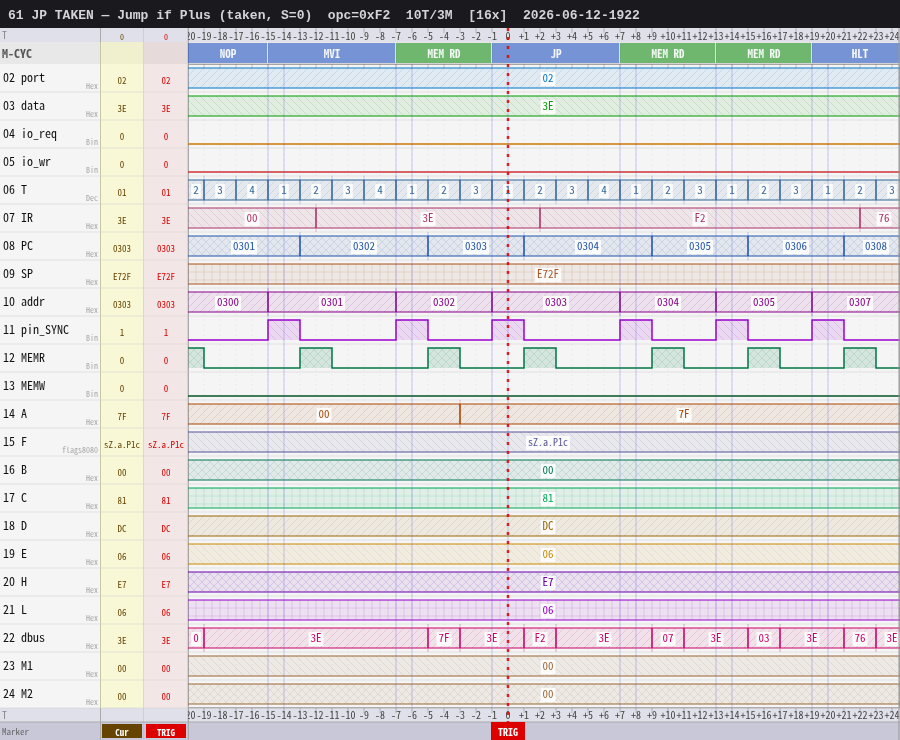Click SP value E72F in waveform

click(x=548, y=274)
